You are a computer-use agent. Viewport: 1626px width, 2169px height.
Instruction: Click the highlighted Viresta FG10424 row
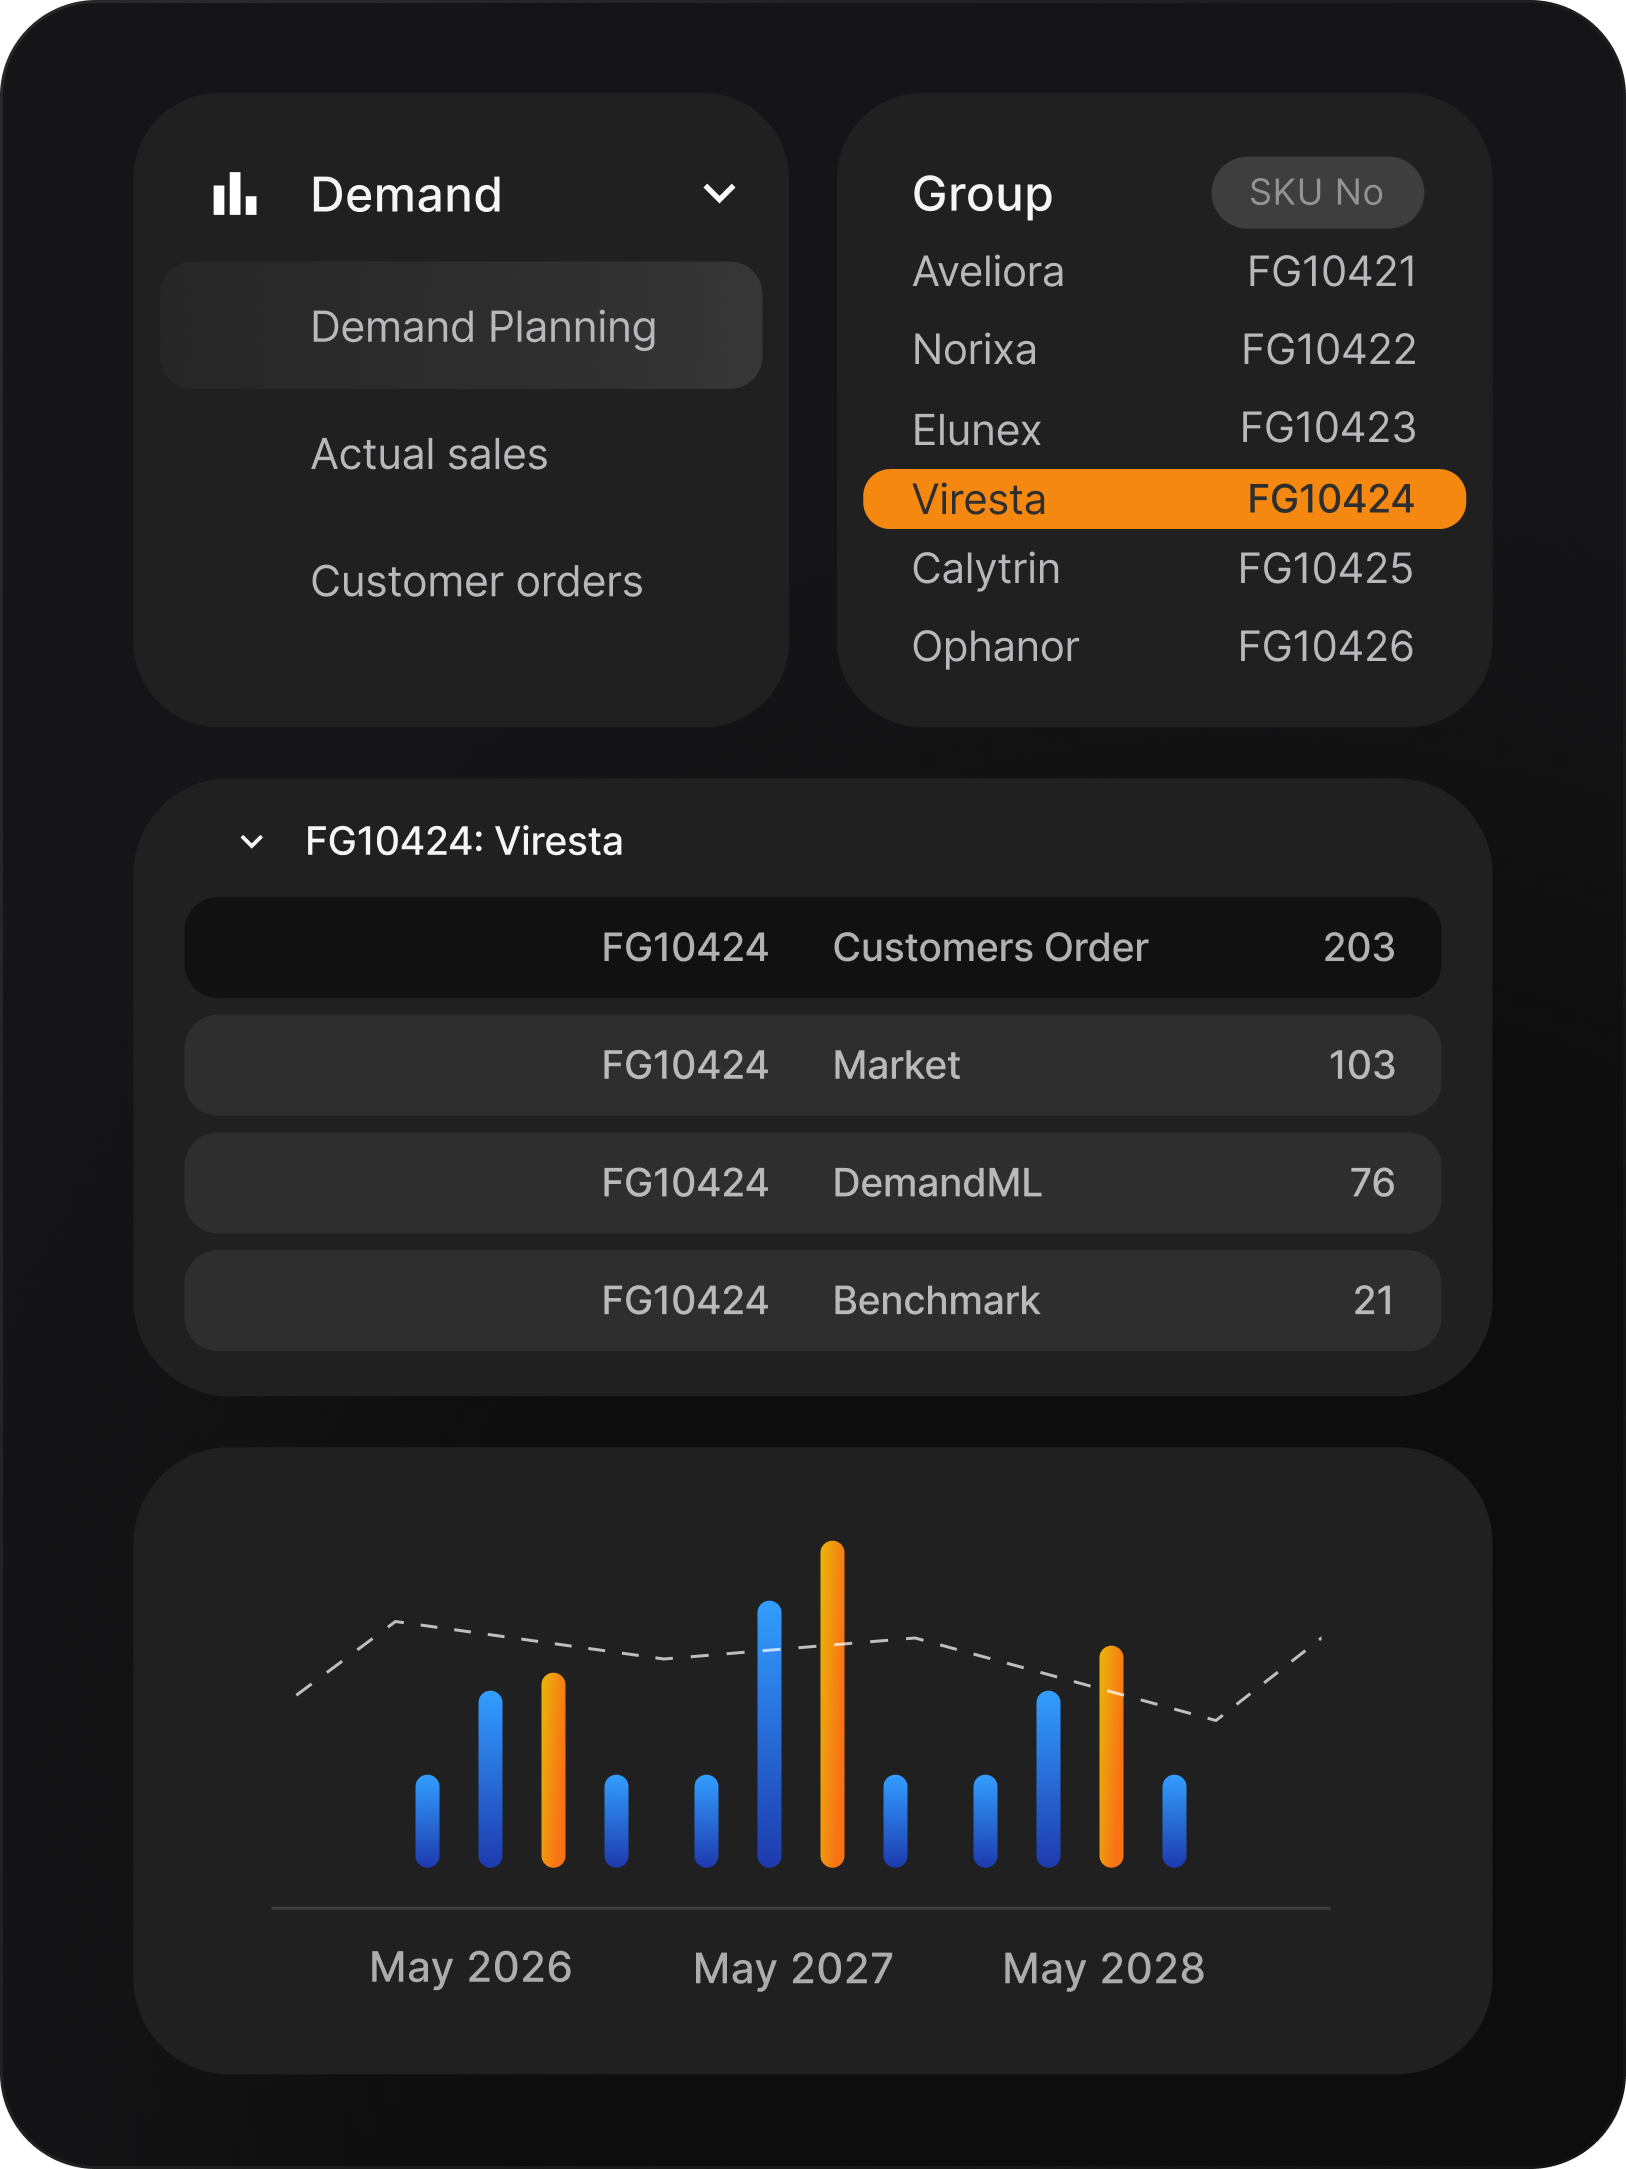click(1163, 499)
